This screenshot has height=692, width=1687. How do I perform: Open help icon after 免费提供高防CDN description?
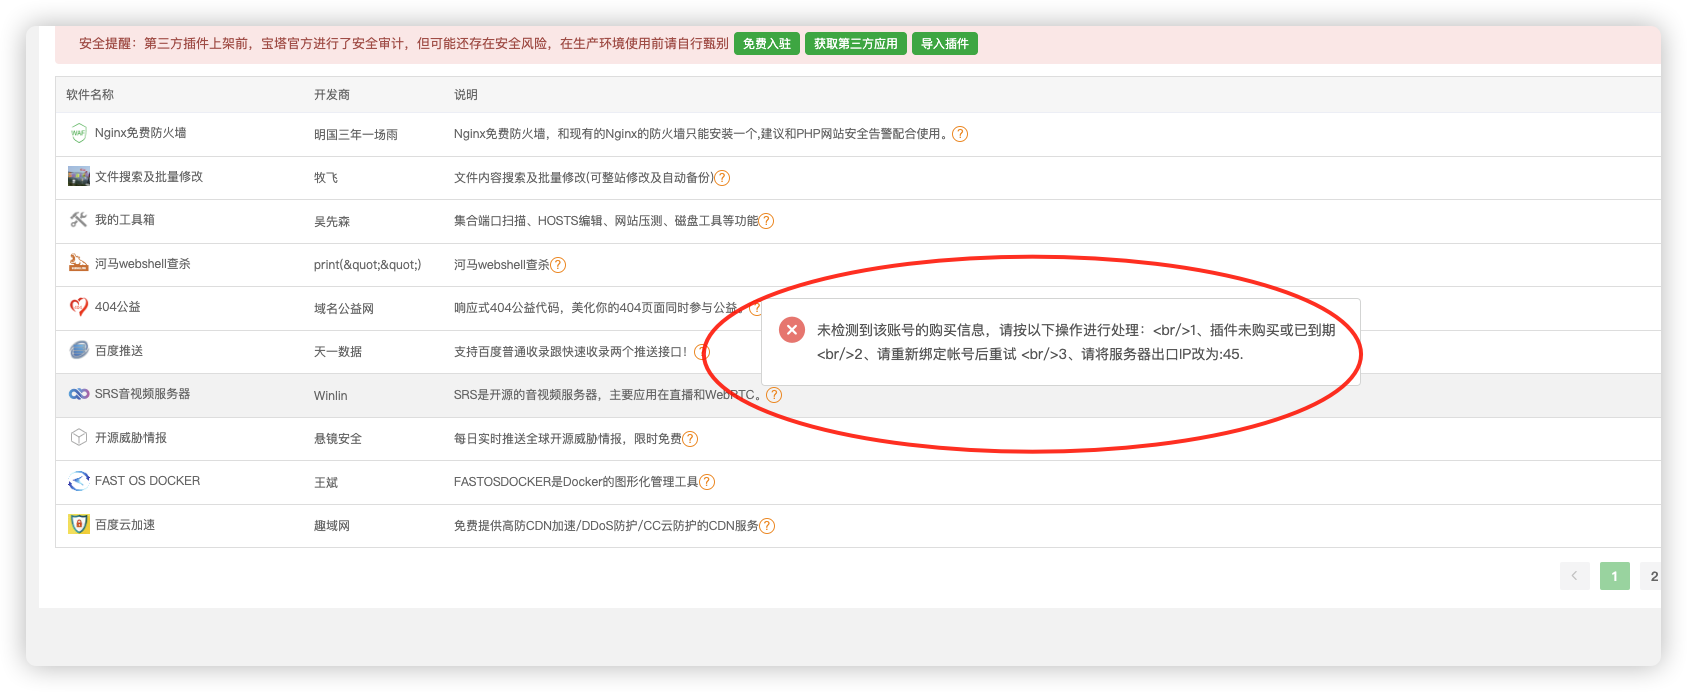click(767, 526)
